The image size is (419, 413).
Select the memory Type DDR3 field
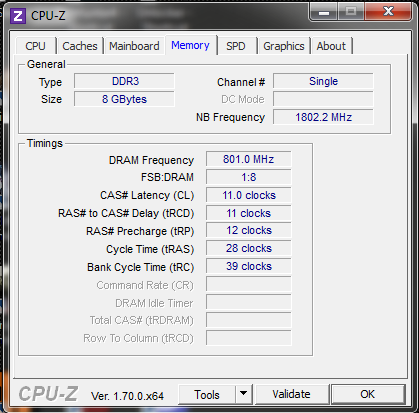click(x=124, y=81)
